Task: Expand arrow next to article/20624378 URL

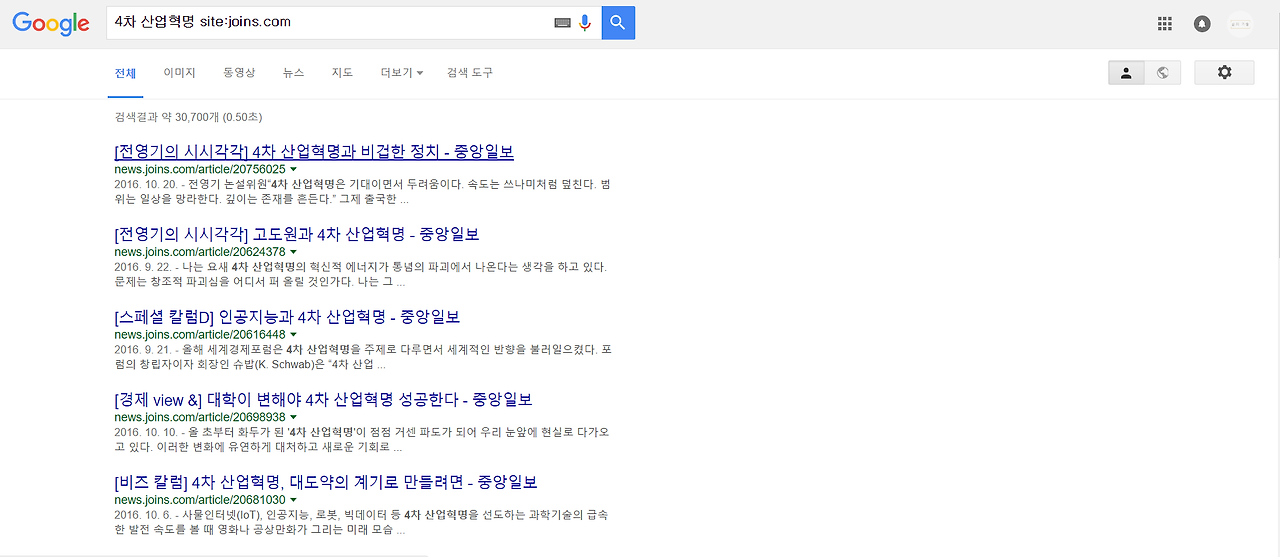Action: [293, 252]
